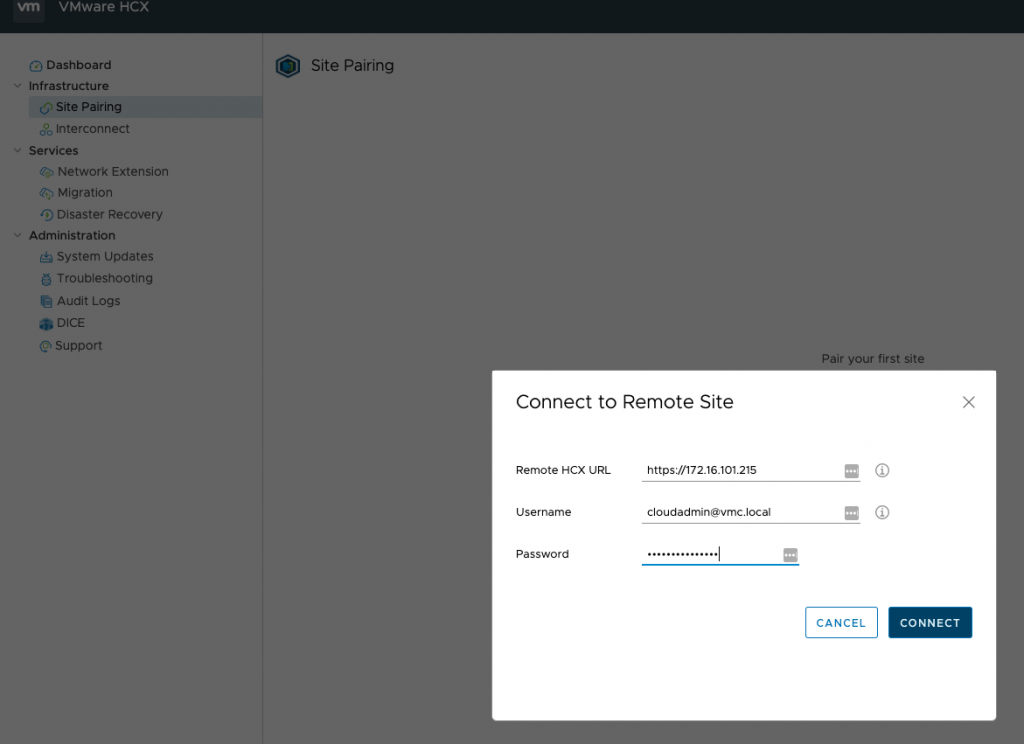
Task: Click 'Pair your first site' text
Action: pos(872,359)
